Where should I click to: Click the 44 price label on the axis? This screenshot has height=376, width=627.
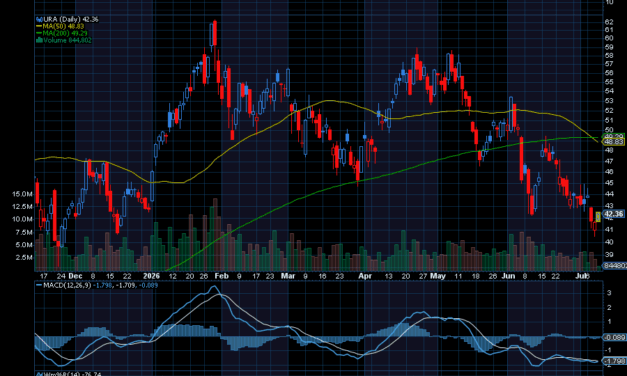pos(609,194)
